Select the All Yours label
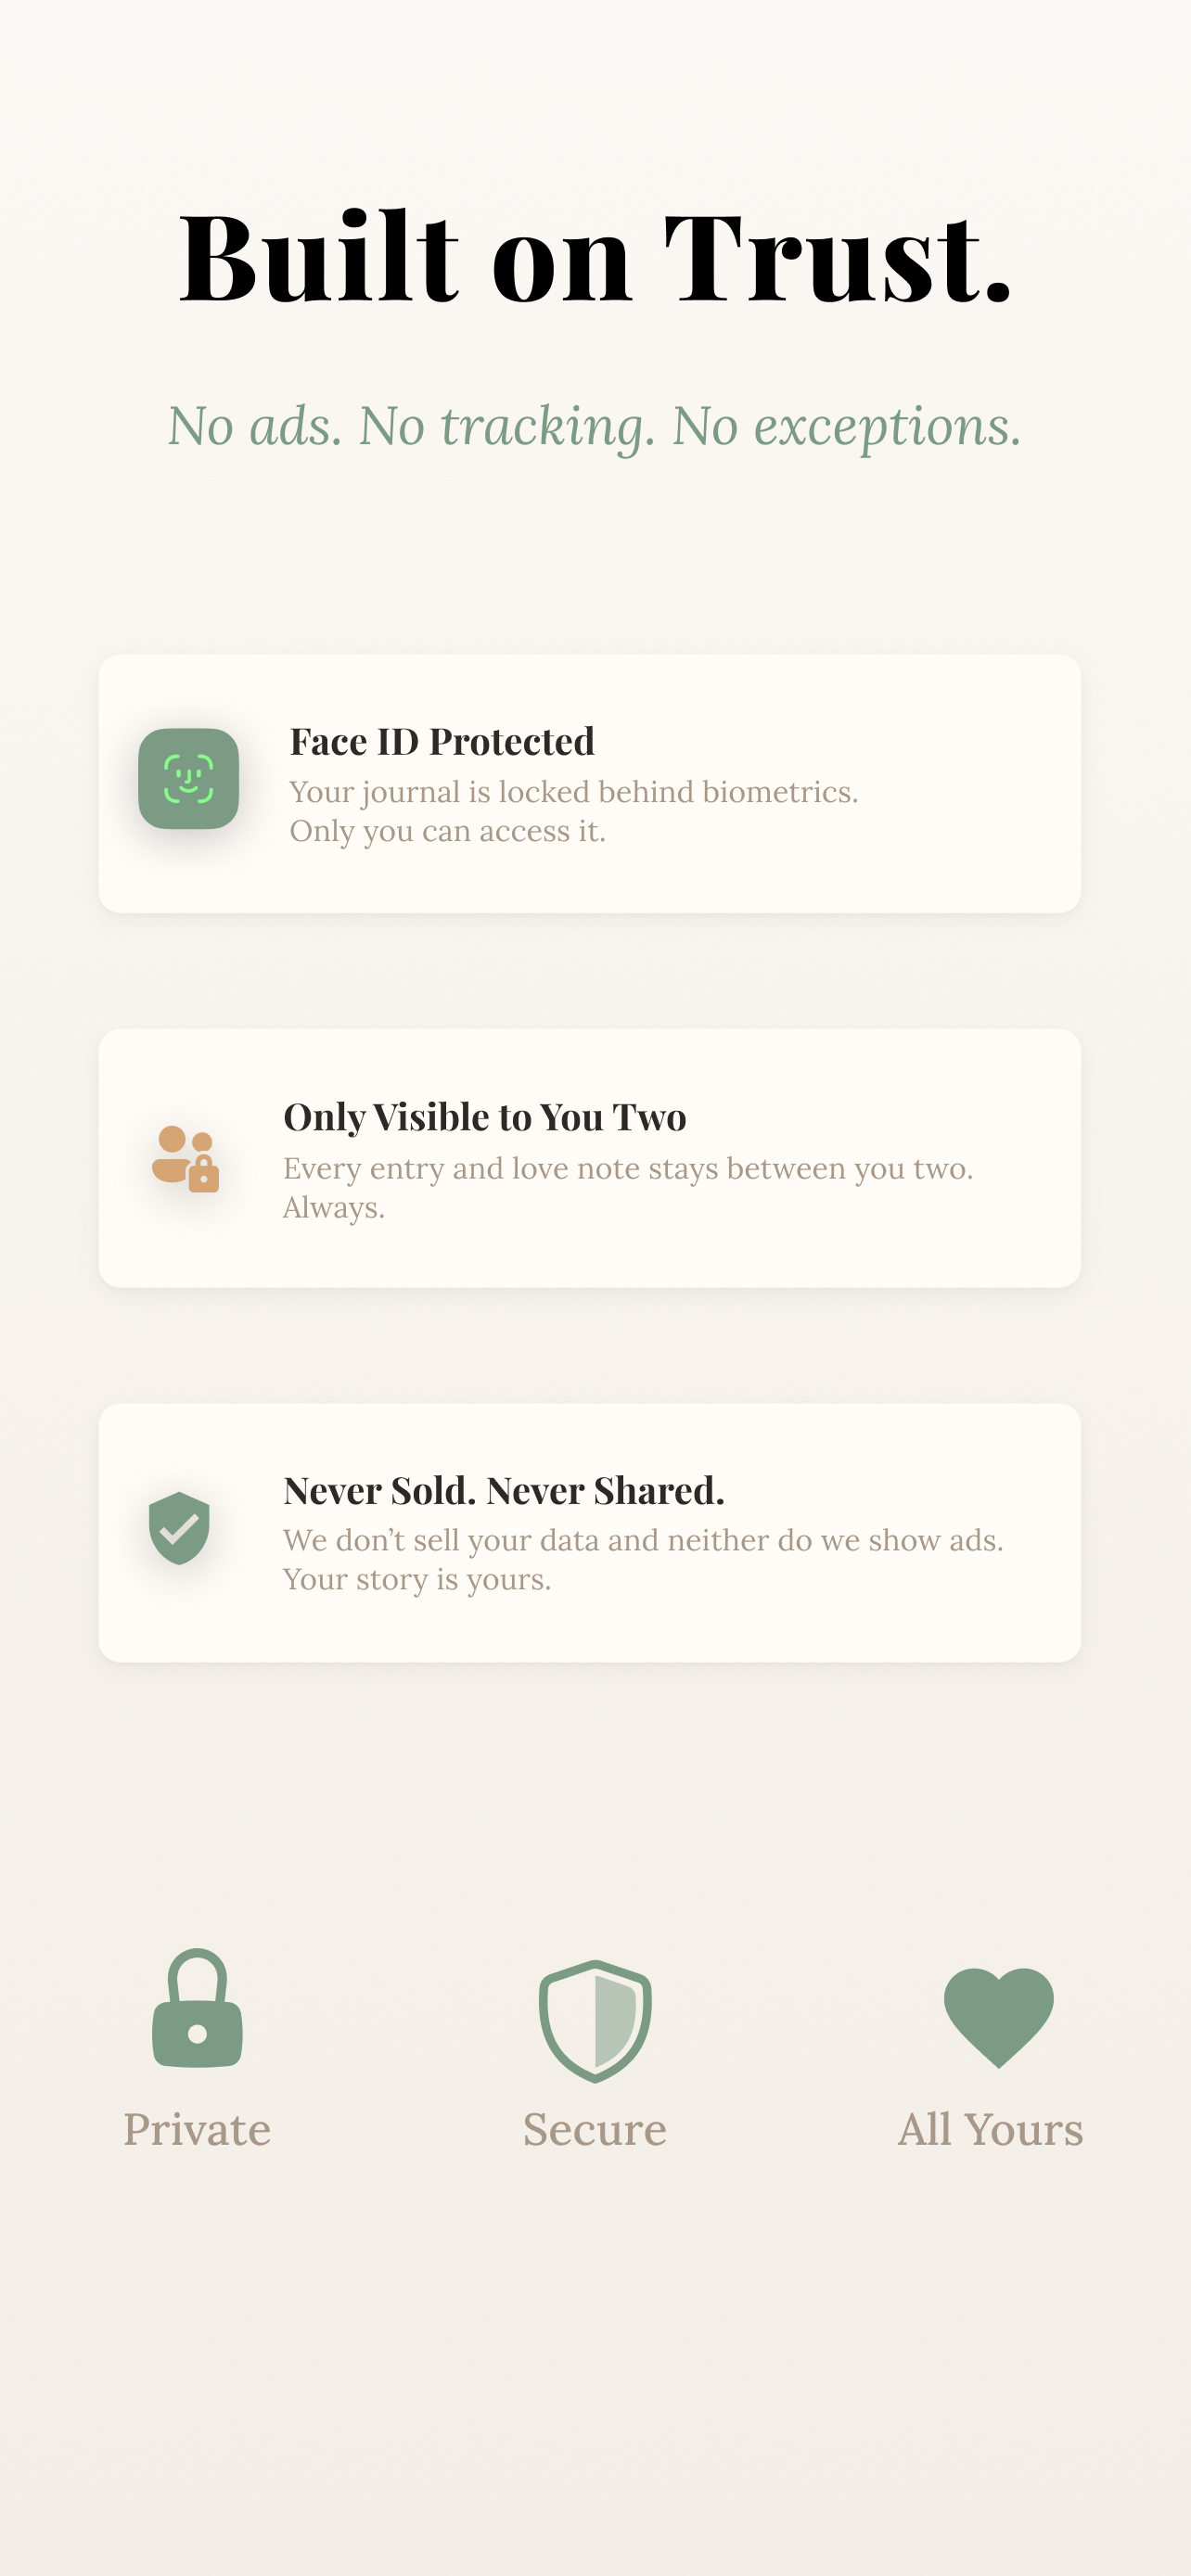 coord(991,2128)
